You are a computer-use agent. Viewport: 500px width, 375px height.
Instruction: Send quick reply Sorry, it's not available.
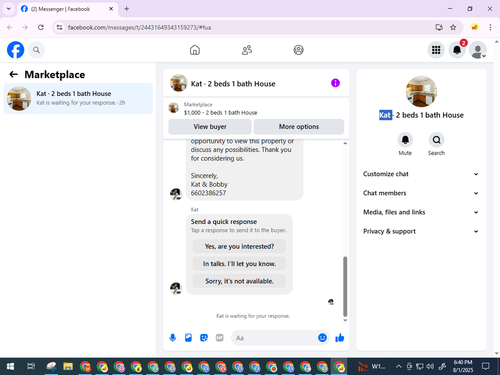pyautogui.click(x=239, y=281)
